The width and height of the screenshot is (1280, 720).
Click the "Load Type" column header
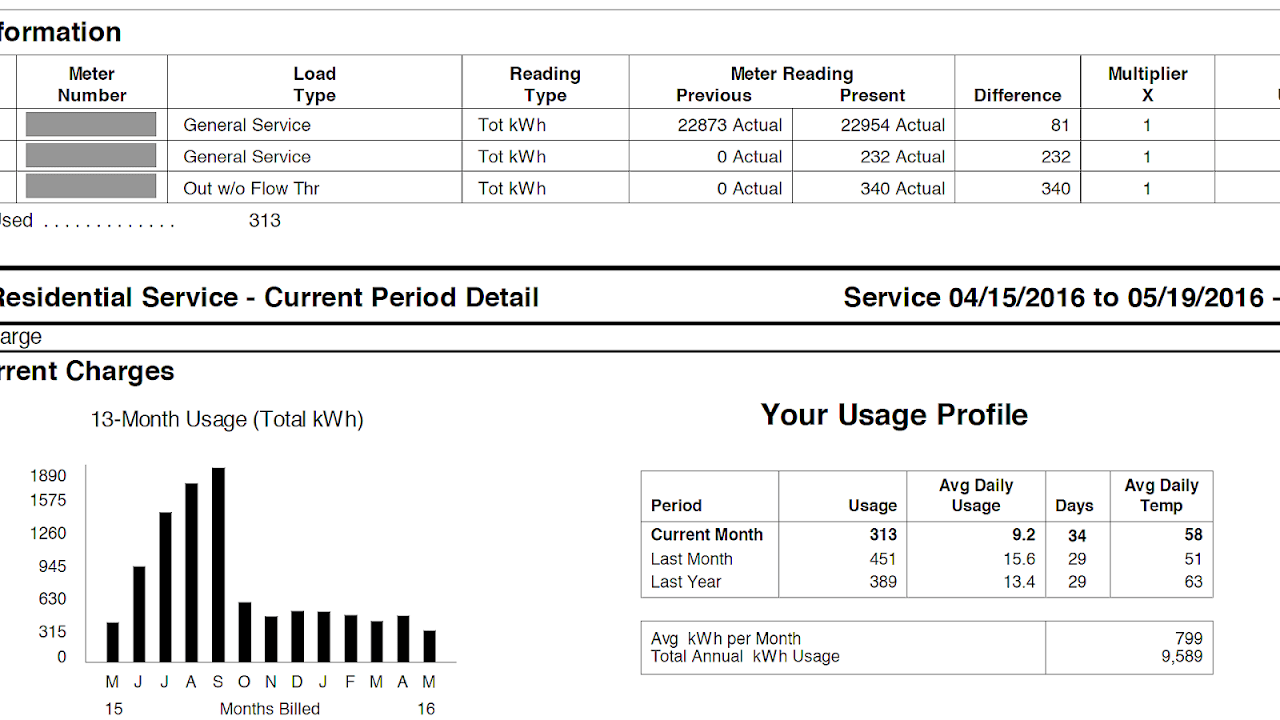(x=314, y=85)
